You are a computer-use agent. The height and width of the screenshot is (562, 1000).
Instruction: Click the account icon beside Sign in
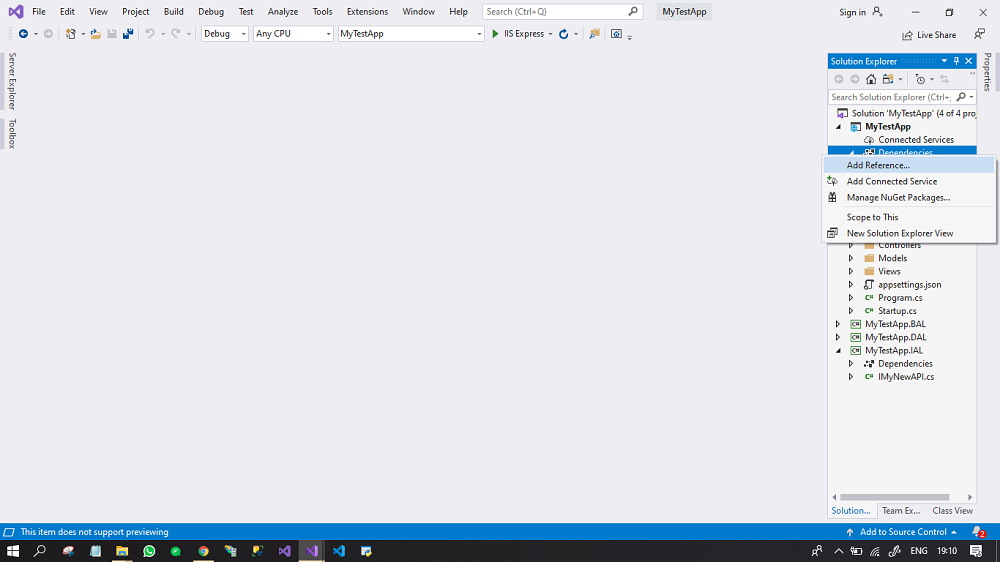[x=878, y=11]
